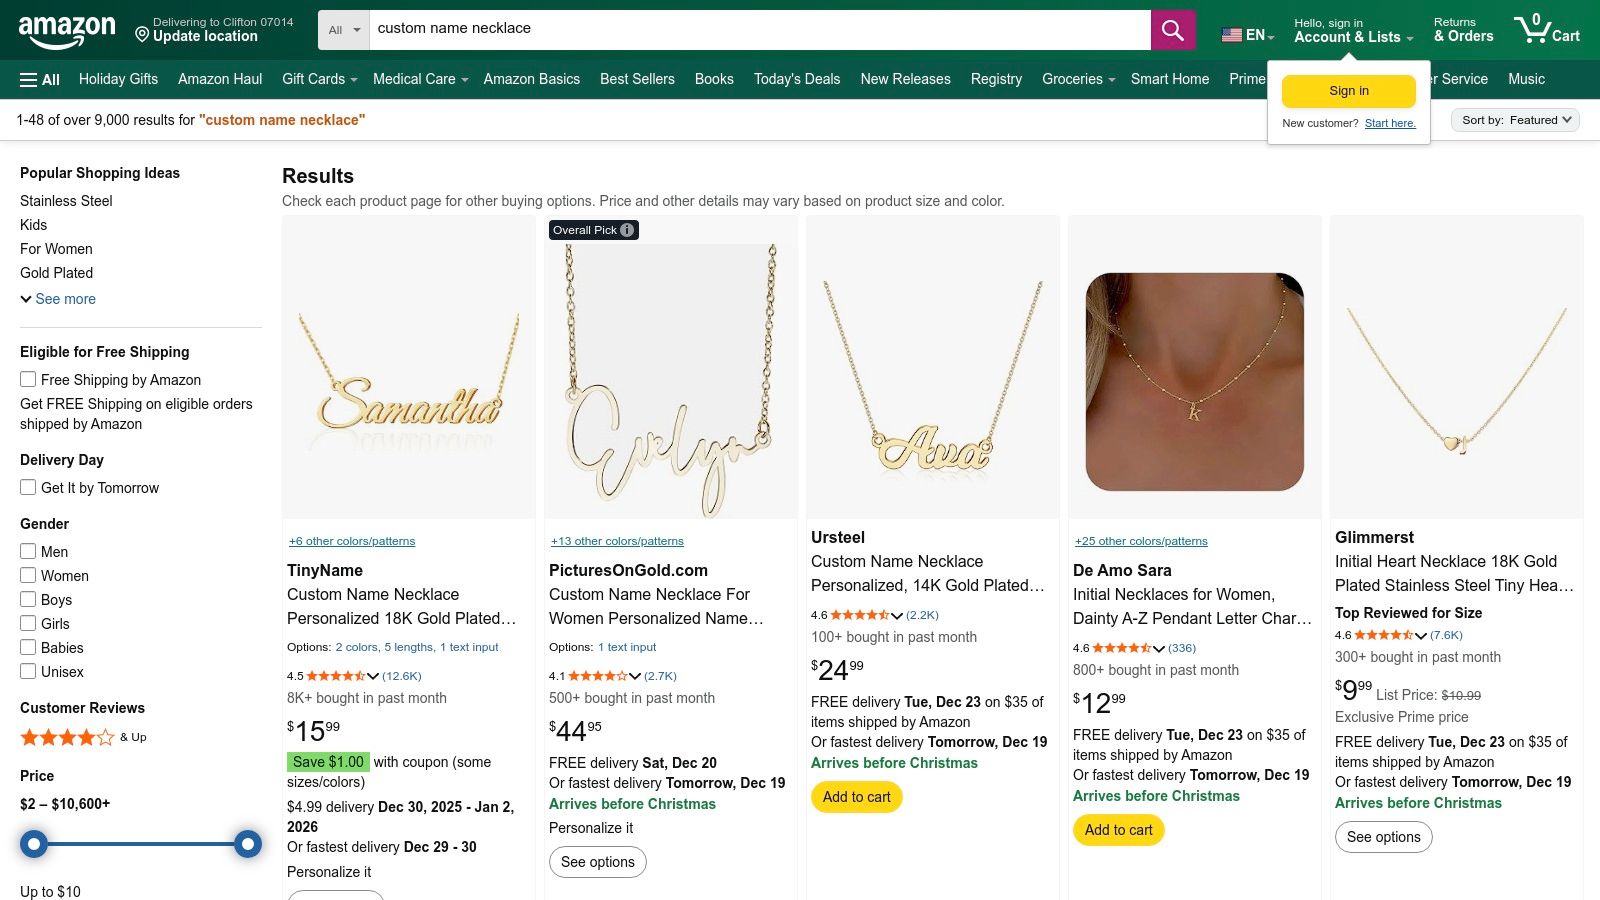The height and width of the screenshot is (900, 1600).
Task: Enable Free Shipping by Amazon filter
Action: 28,379
